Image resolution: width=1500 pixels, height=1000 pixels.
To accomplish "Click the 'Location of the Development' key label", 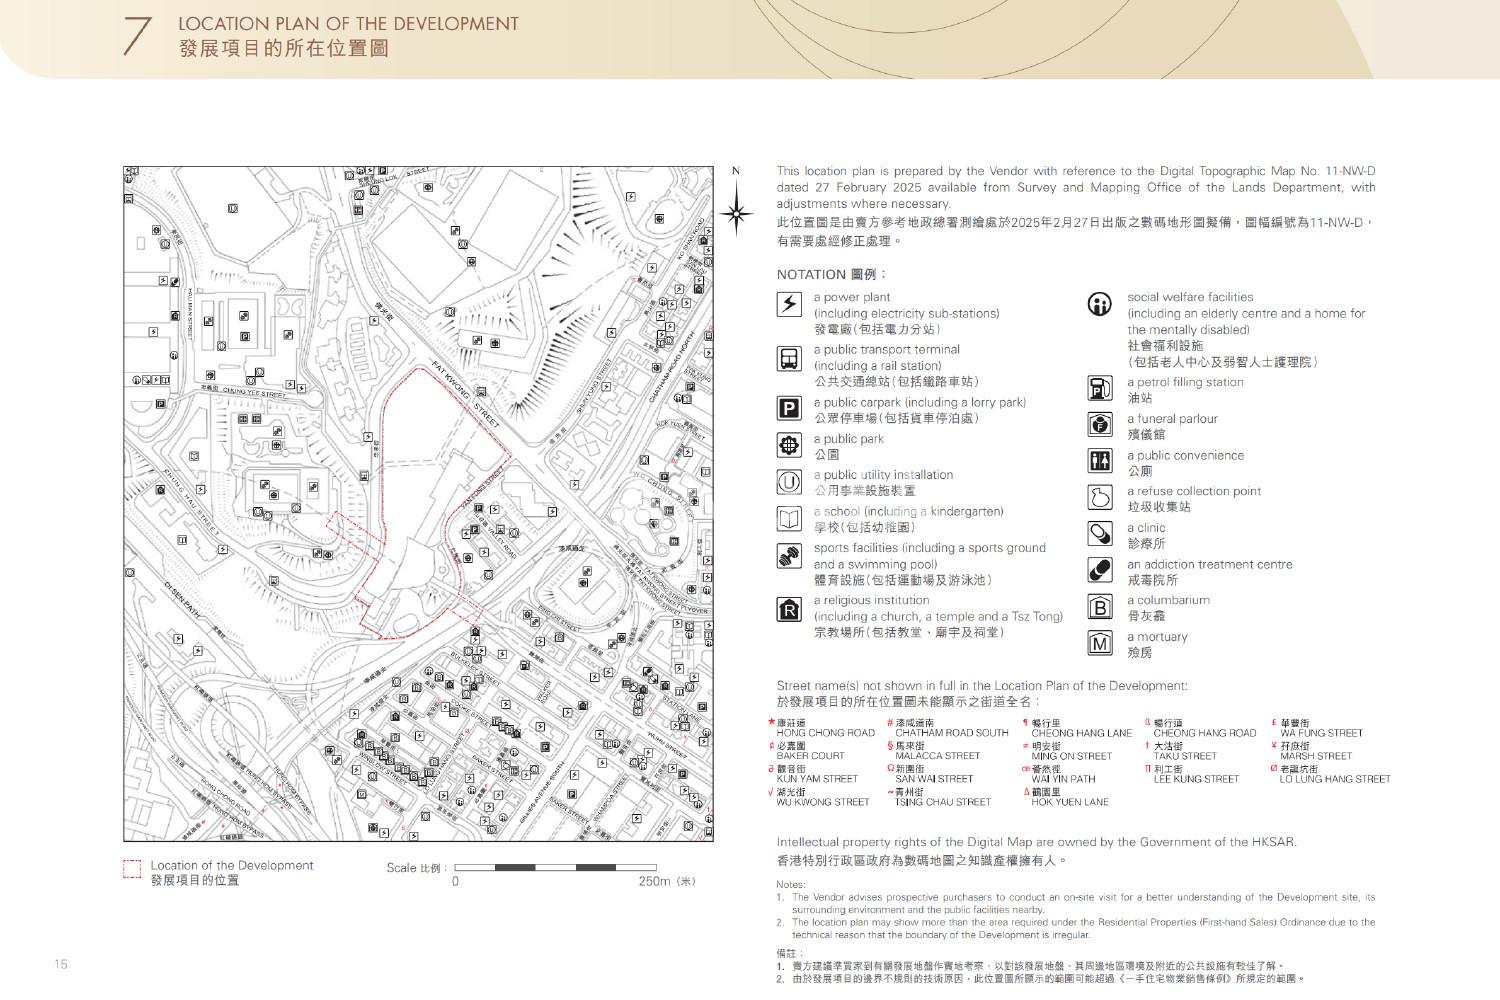I will click(232, 865).
